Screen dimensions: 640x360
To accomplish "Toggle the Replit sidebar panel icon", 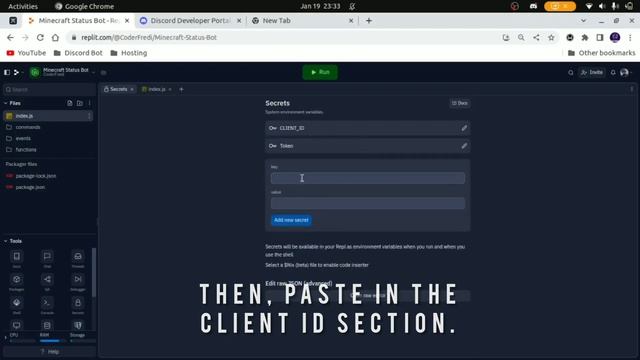I will click(7, 72).
